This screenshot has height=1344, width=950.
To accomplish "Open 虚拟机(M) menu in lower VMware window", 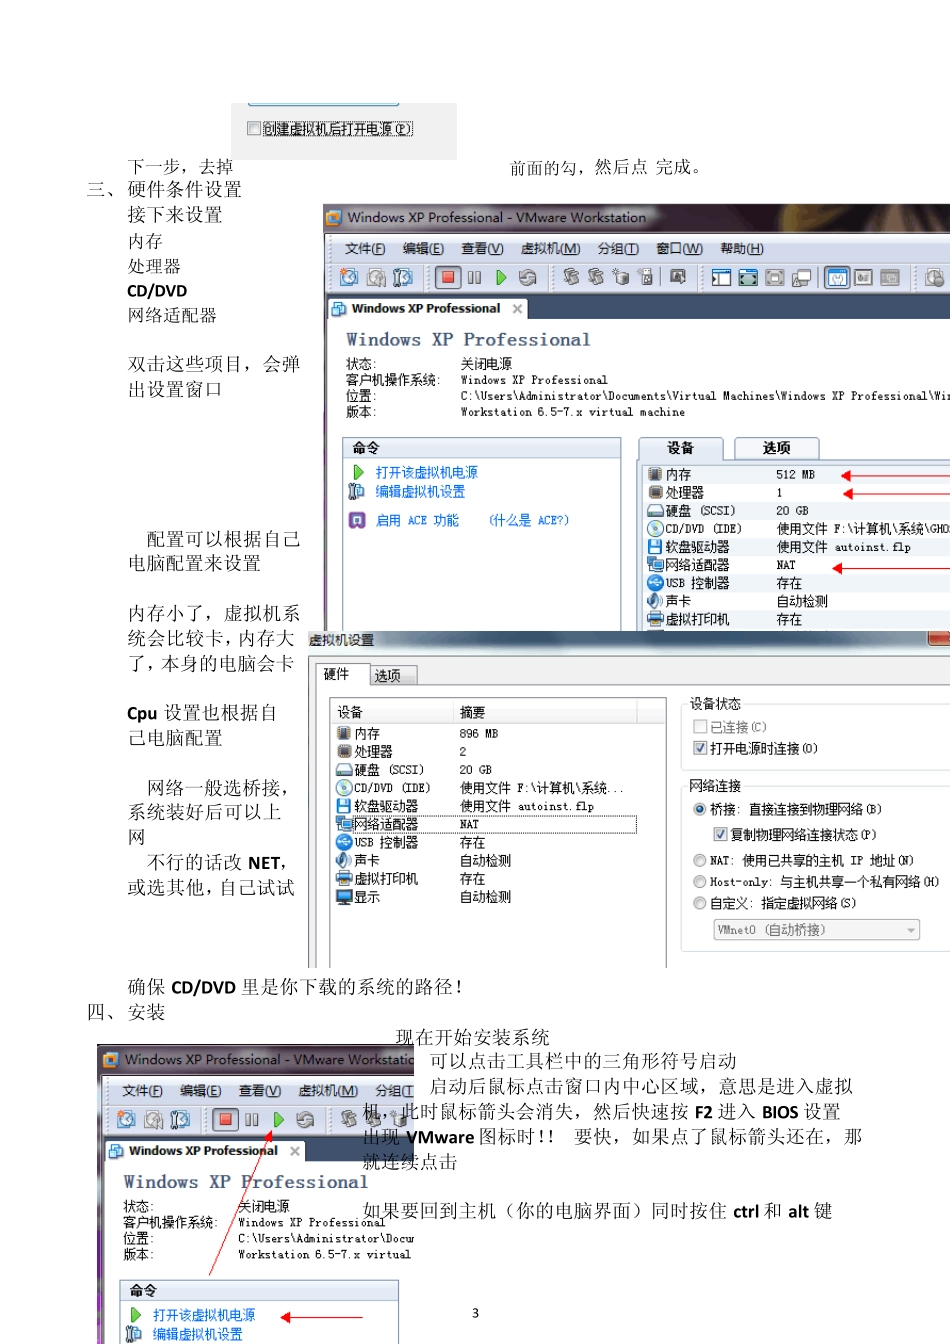I will [x=328, y=1090].
